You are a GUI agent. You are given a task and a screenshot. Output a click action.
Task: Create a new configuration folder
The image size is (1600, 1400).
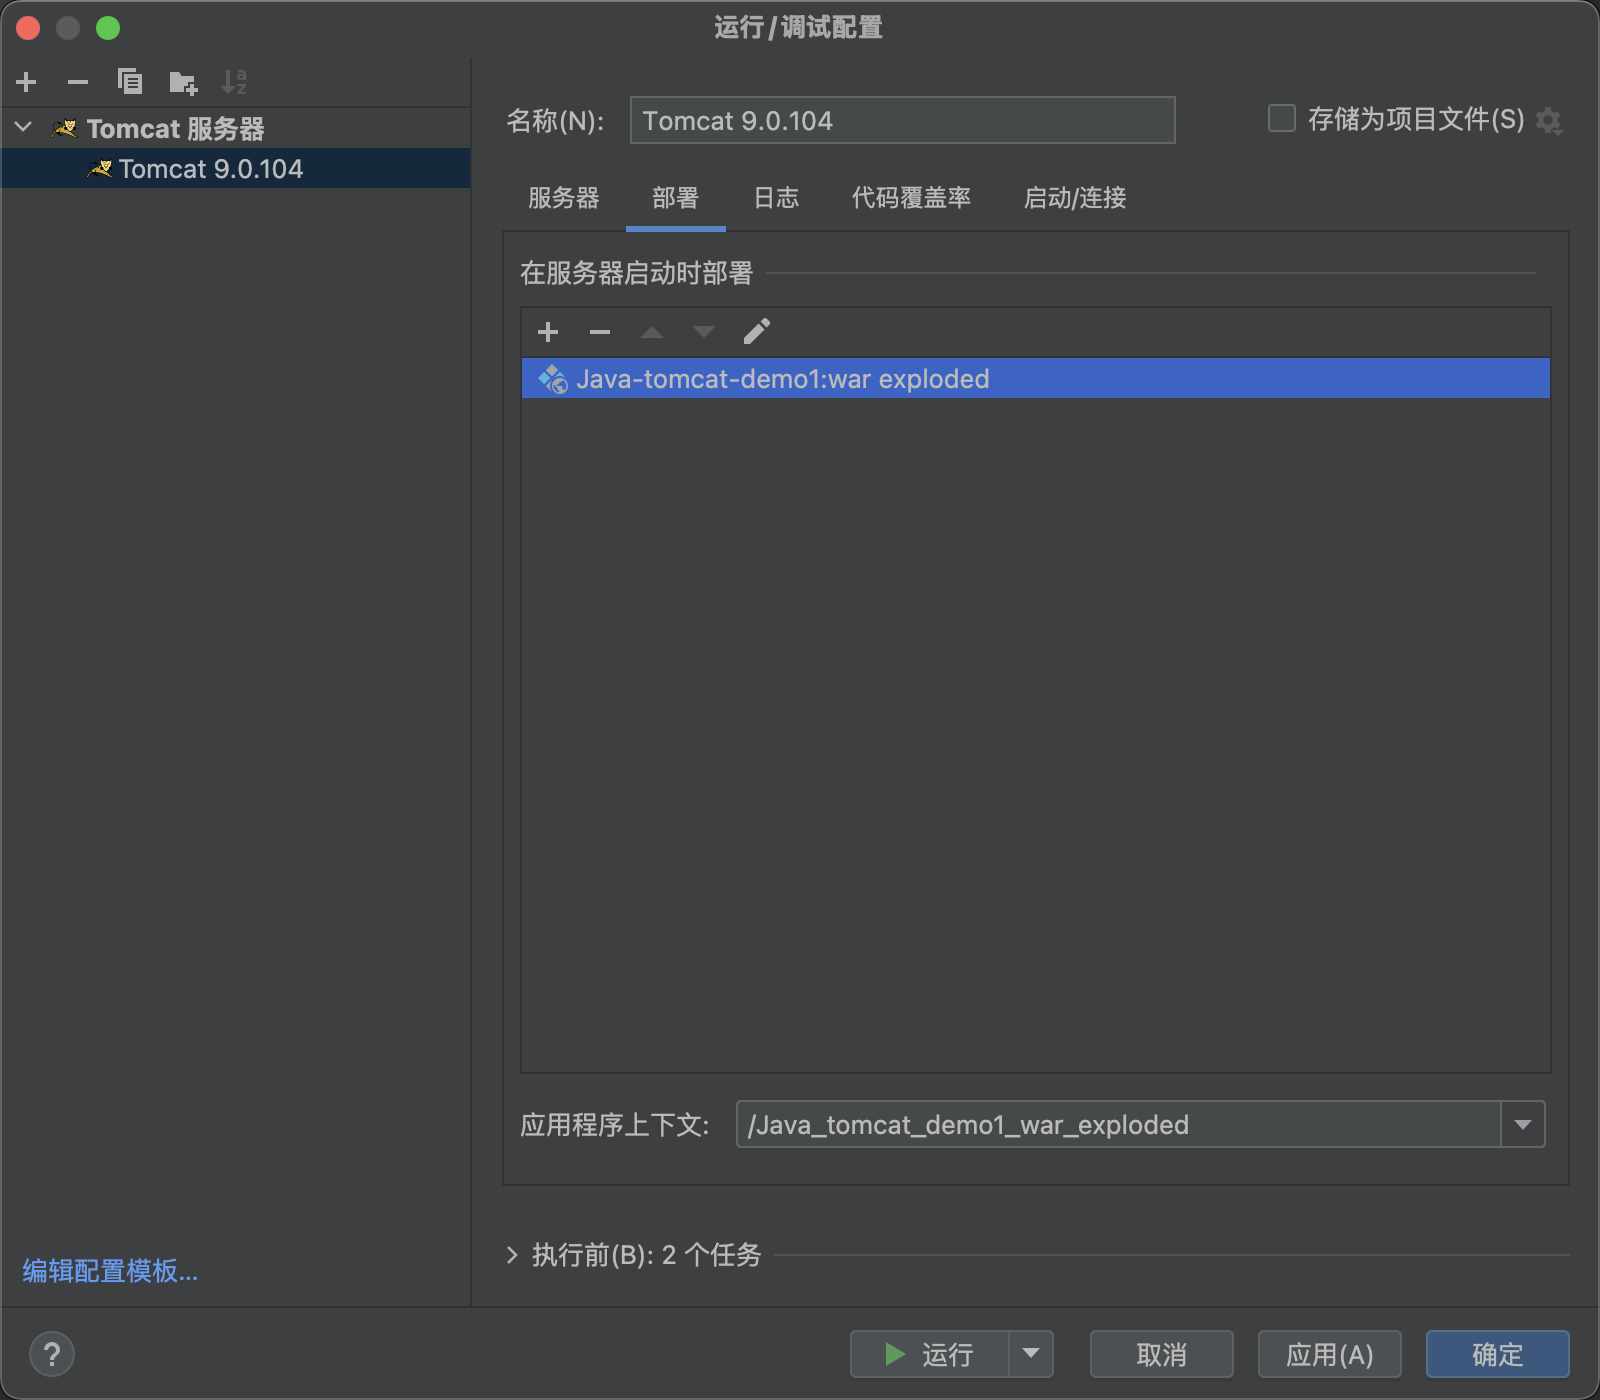183,82
